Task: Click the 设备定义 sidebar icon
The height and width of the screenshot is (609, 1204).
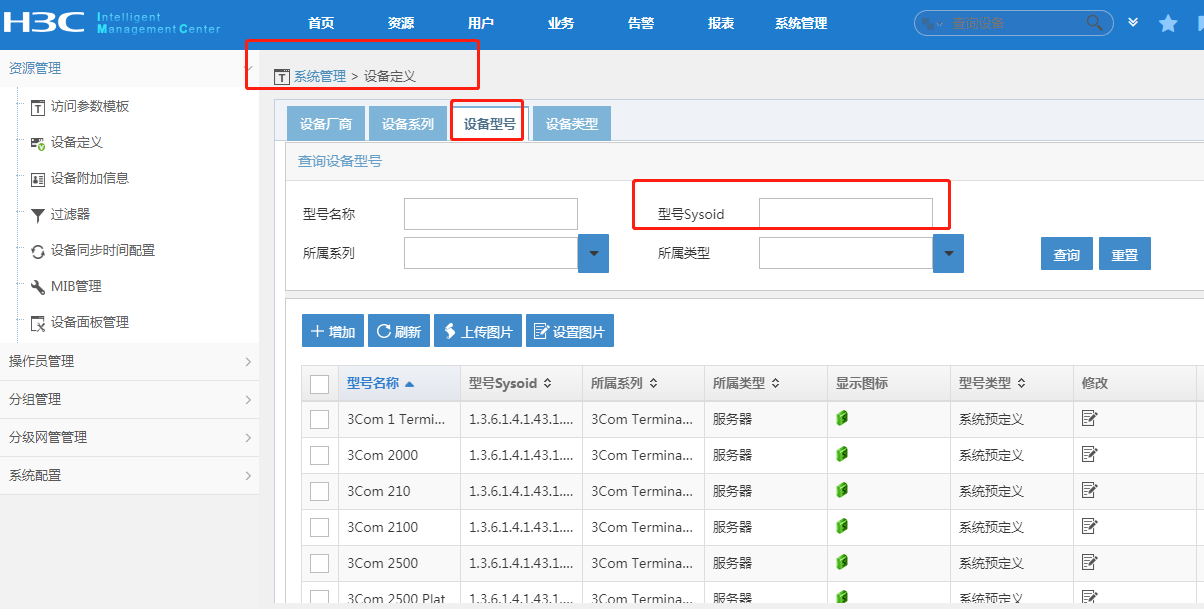Action: click(38, 143)
